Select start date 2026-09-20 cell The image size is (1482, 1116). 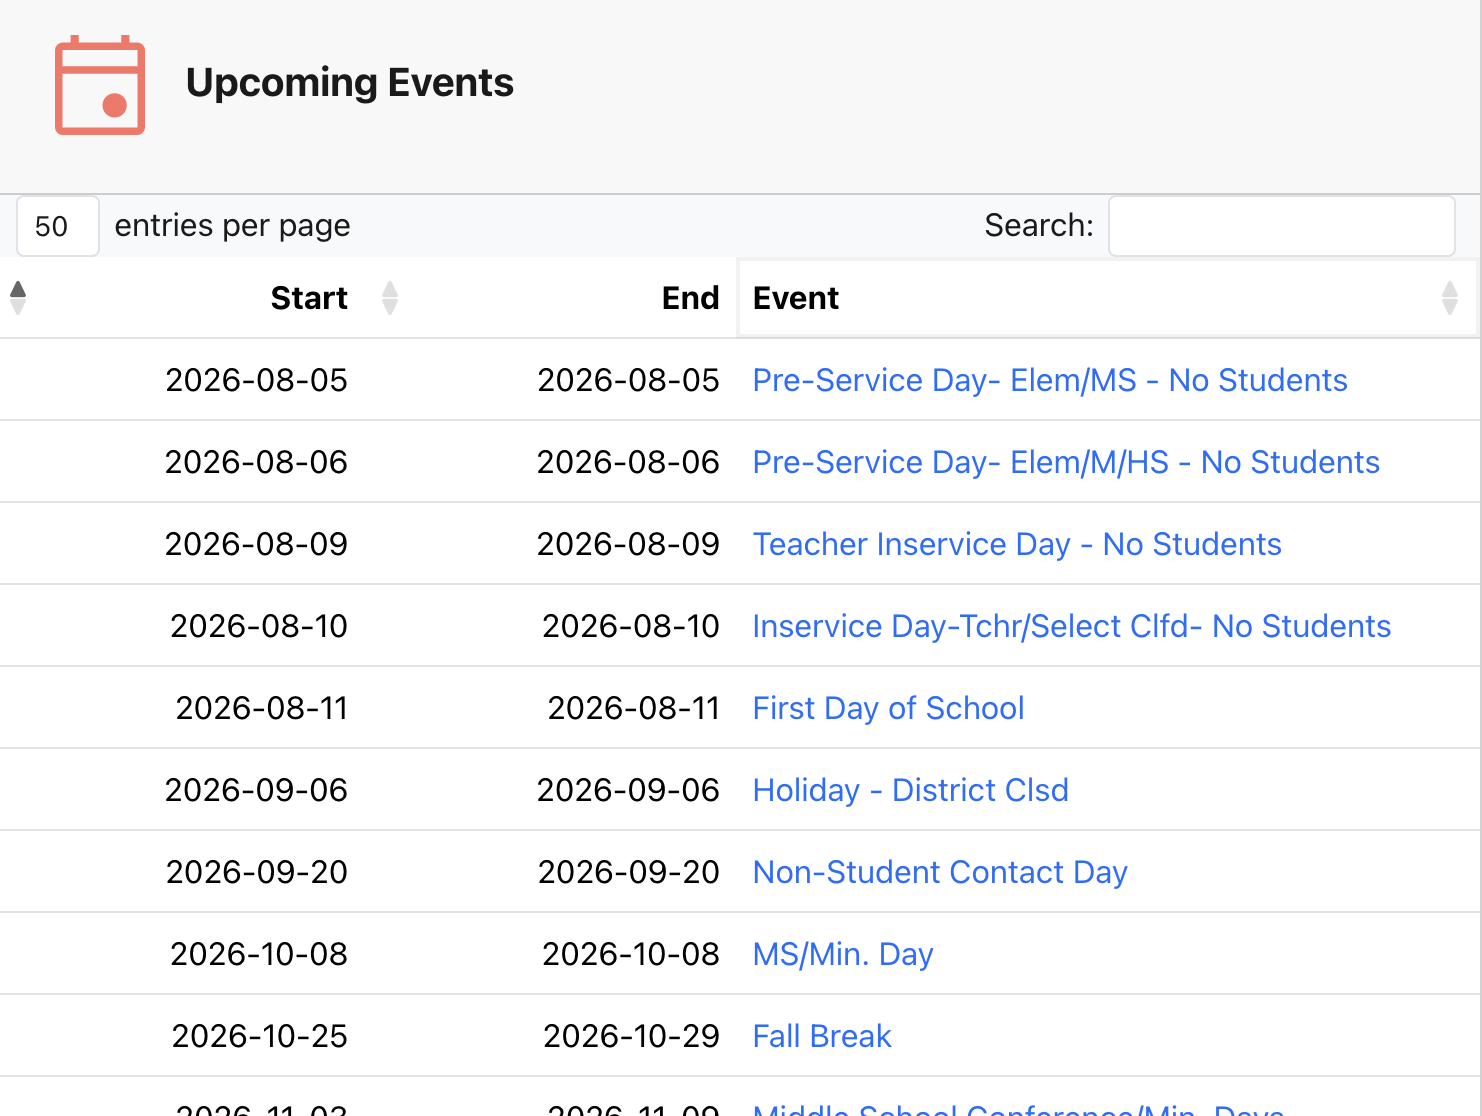pos(257,872)
